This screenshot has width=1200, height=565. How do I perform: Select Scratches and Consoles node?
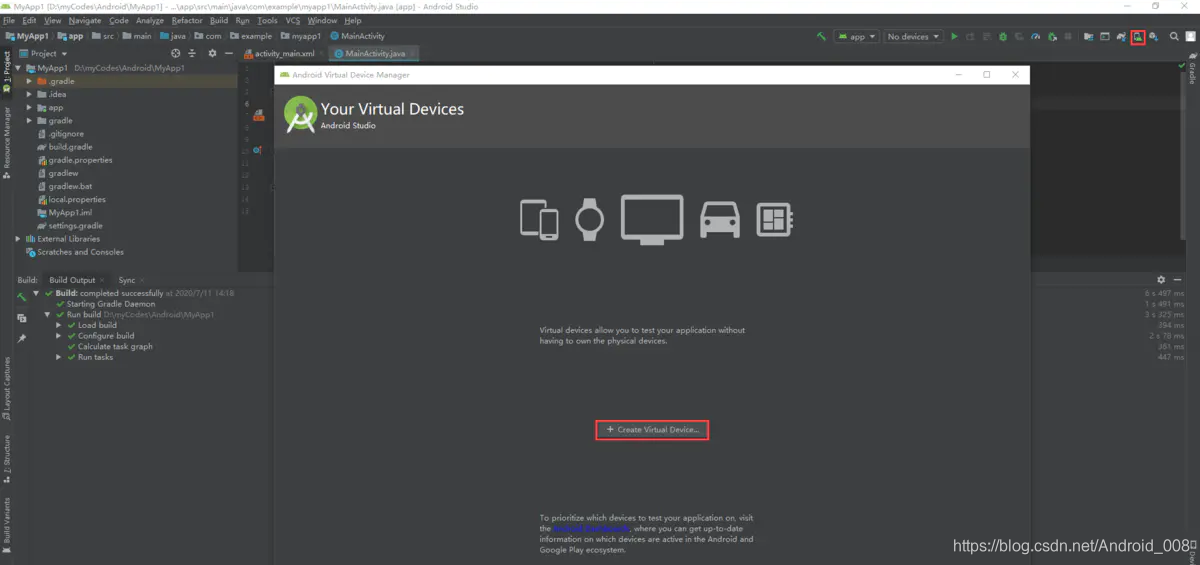tap(75, 252)
